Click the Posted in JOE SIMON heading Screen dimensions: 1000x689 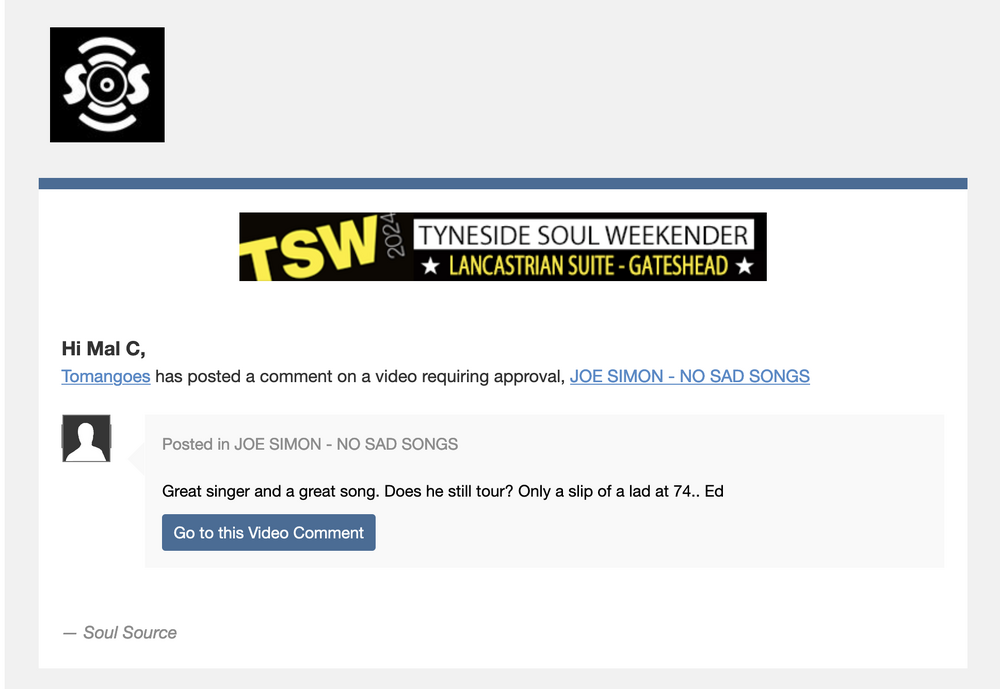point(310,444)
